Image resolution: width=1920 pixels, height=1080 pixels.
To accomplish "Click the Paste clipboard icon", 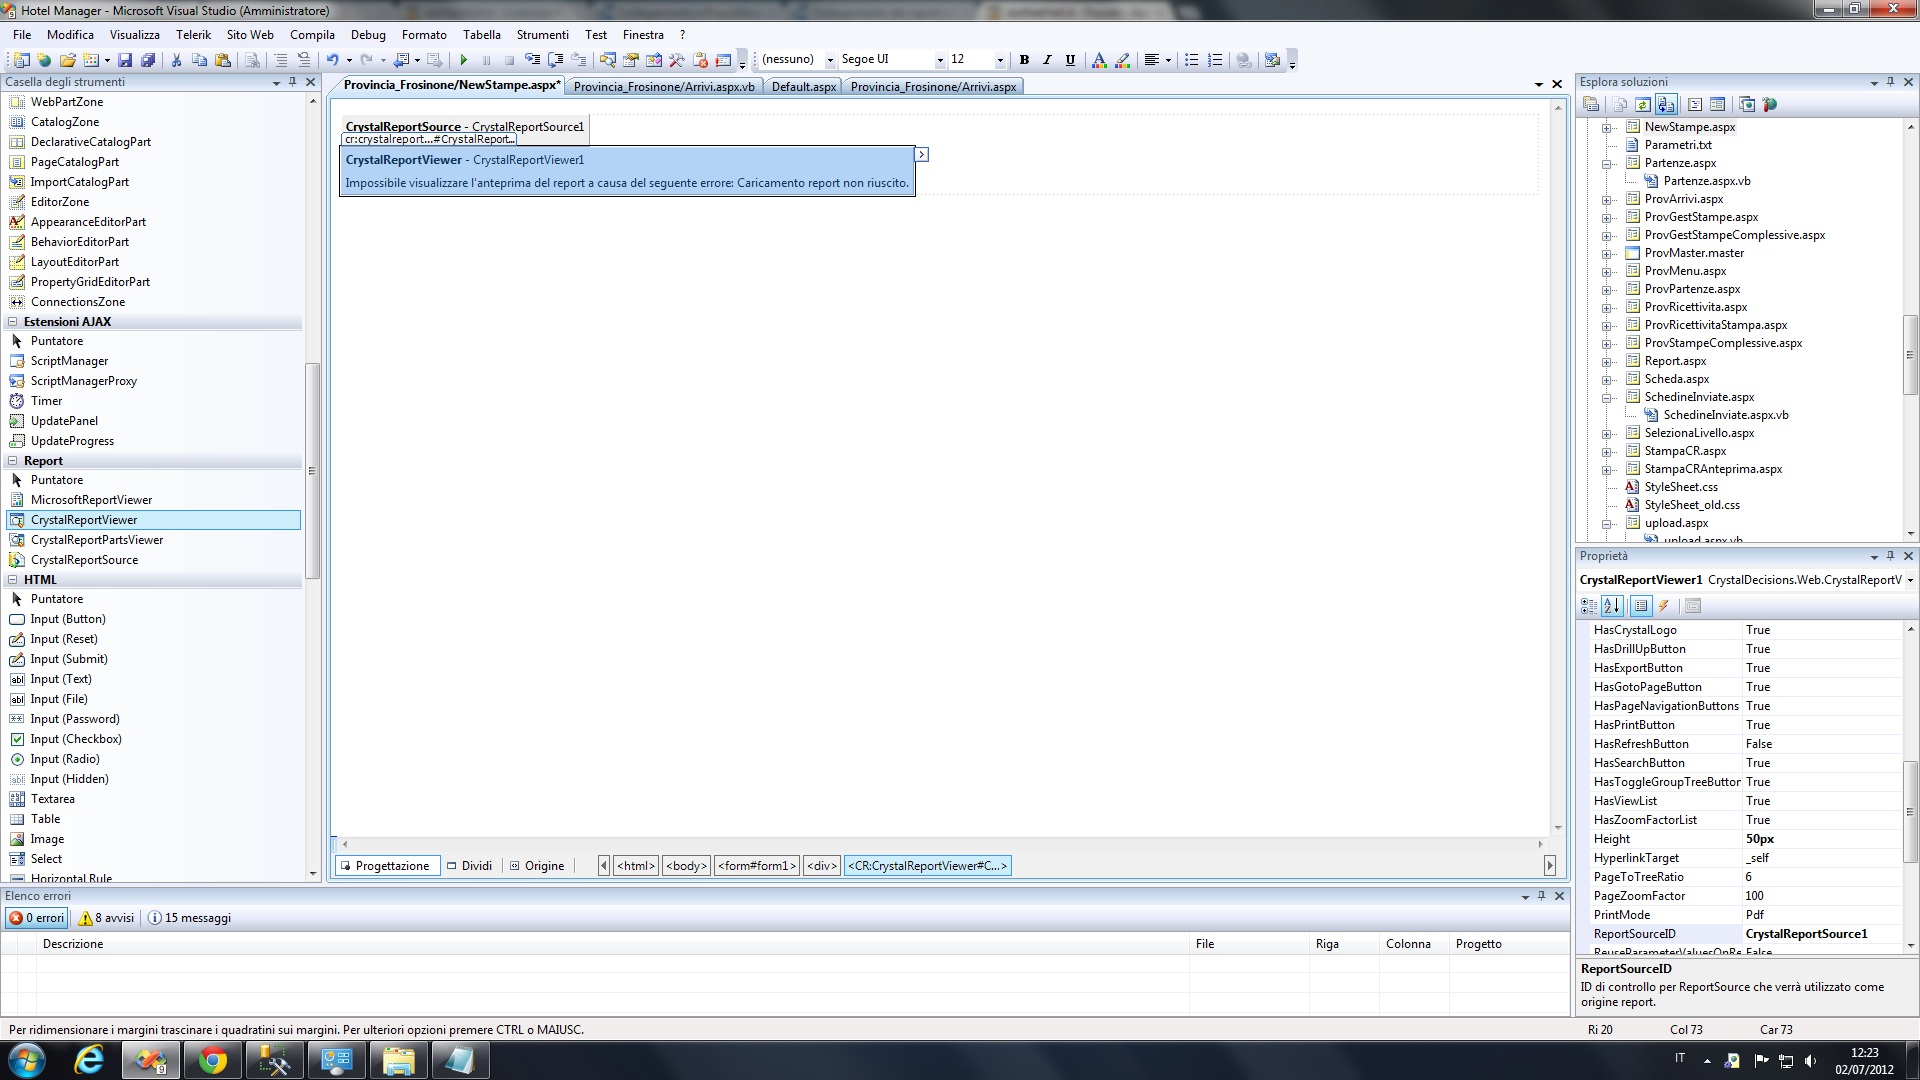I will point(223,60).
